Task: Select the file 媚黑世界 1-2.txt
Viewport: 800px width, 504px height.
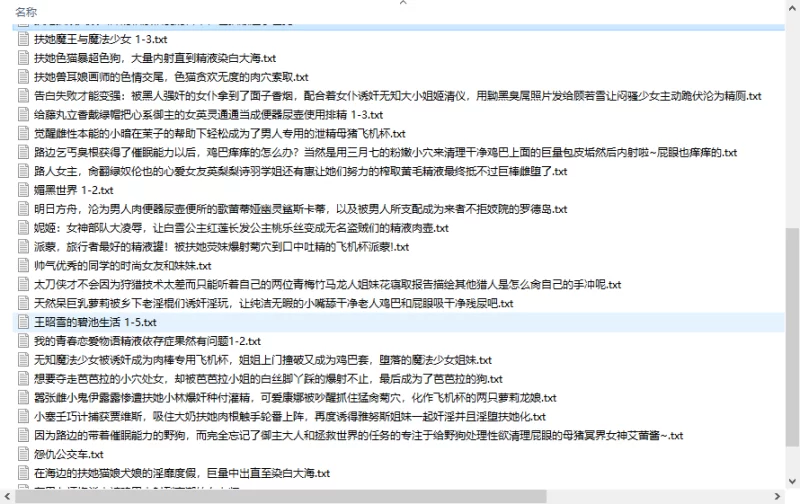Action: 73,190
